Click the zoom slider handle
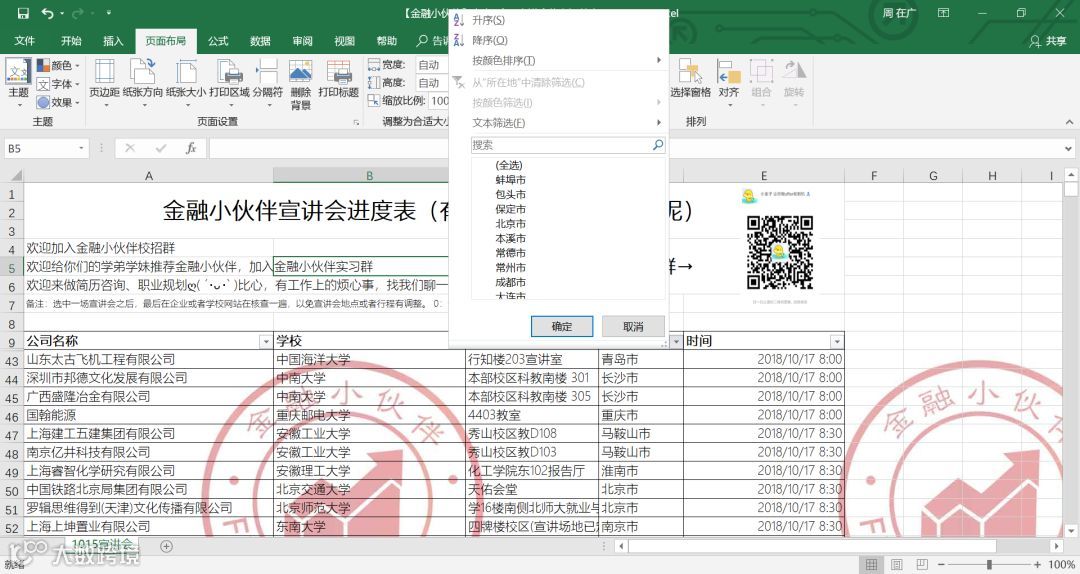This screenshot has width=1080, height=574. point(990,564)
